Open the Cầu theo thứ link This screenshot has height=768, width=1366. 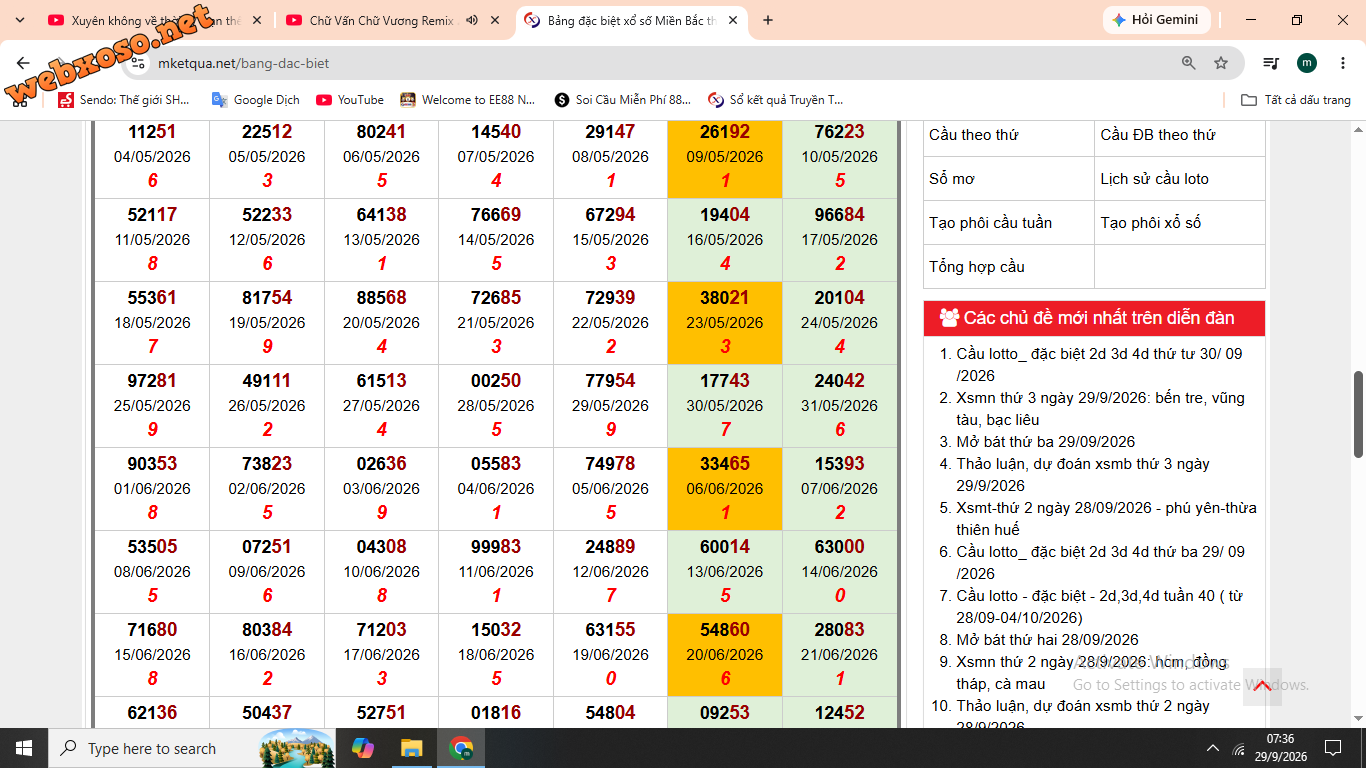pyautogui.click(x=973, y=135)
